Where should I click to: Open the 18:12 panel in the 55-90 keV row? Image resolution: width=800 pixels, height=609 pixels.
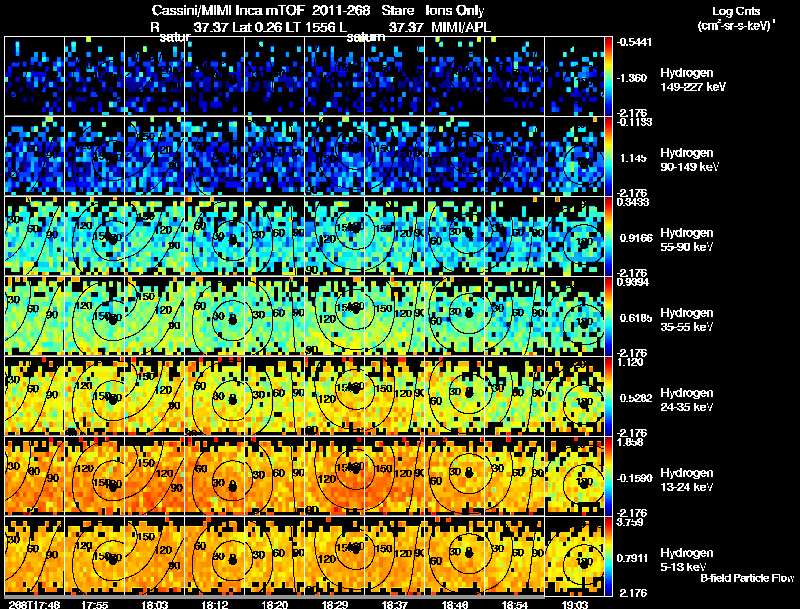[215, 236]
